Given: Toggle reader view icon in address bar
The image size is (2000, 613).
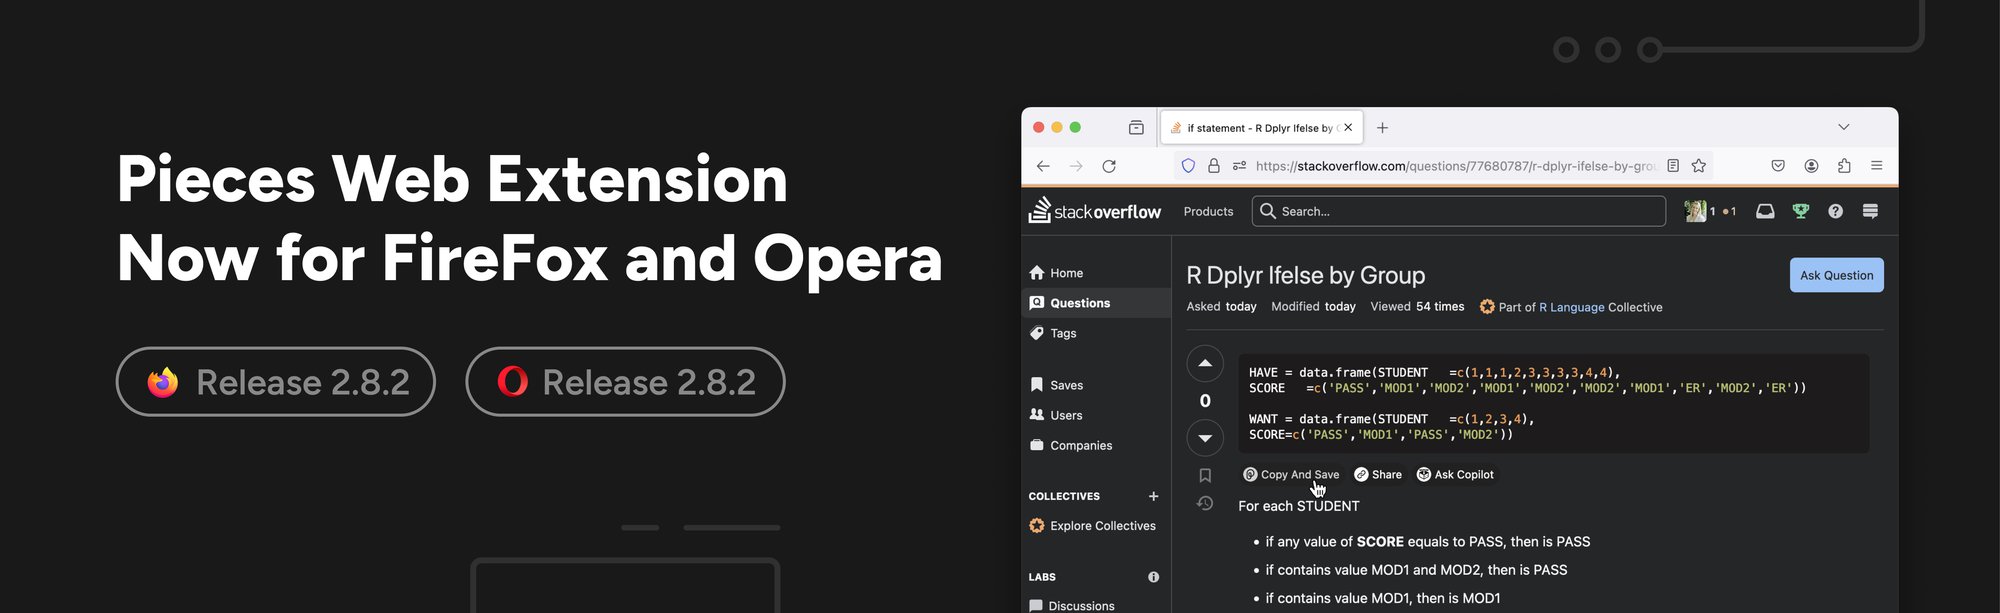Looking at the screenshot, I should pyautogui.click(x=1673, y=166).
